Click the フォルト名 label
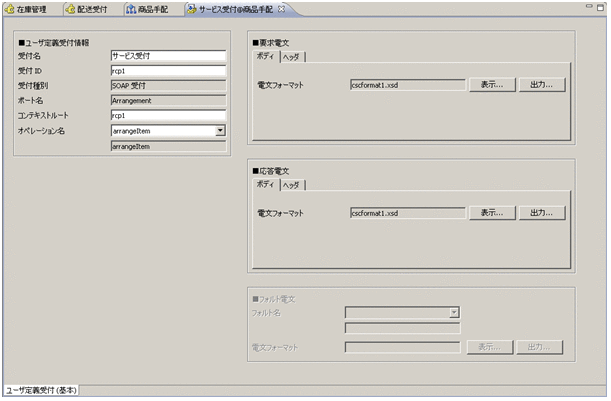This screenshot has height=401, width=611. (266, 313)
